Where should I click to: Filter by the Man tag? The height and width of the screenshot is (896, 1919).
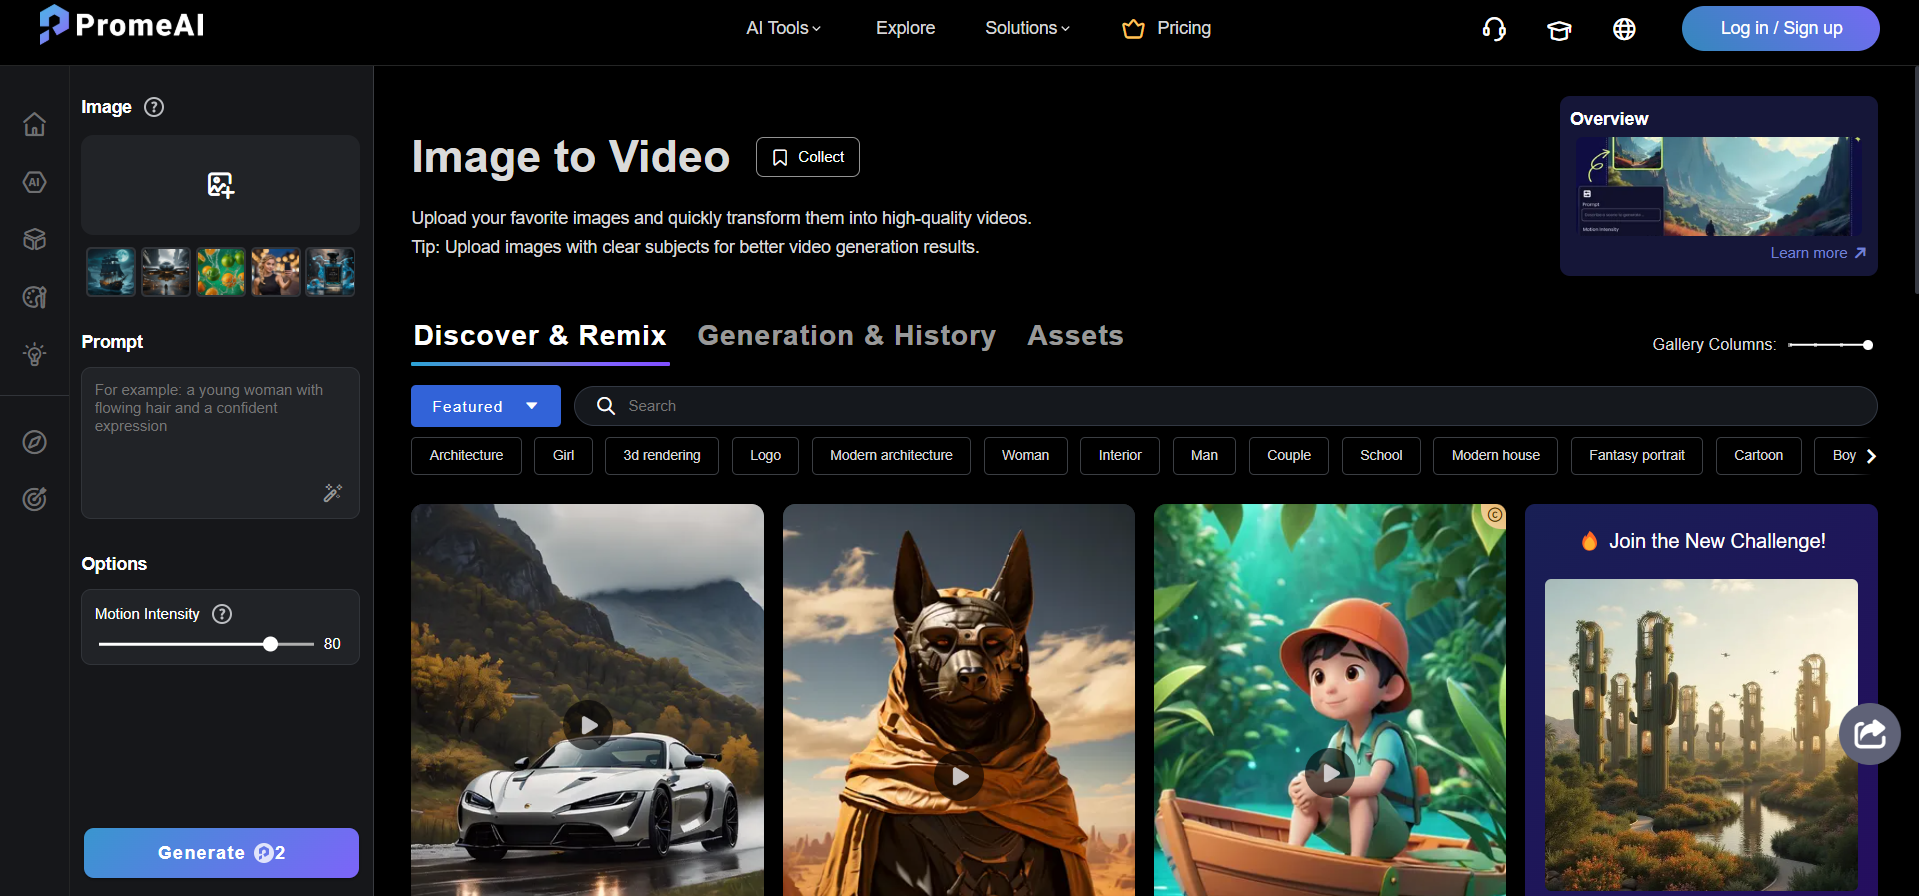coord(1204,455)
